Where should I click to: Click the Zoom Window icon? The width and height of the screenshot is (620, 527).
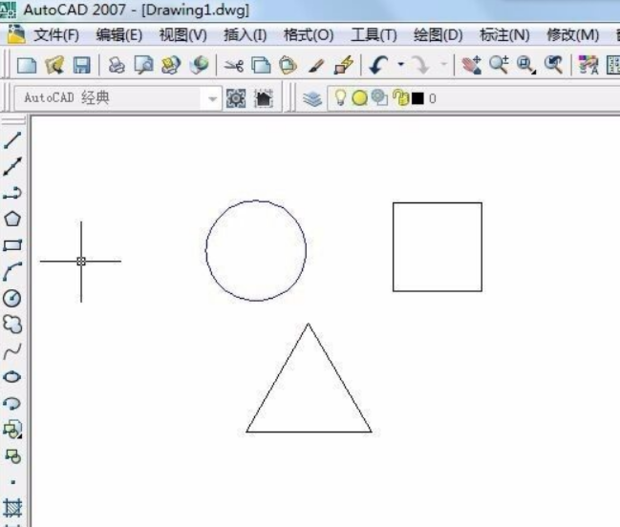pyautogui.click(x=526, y=65)
